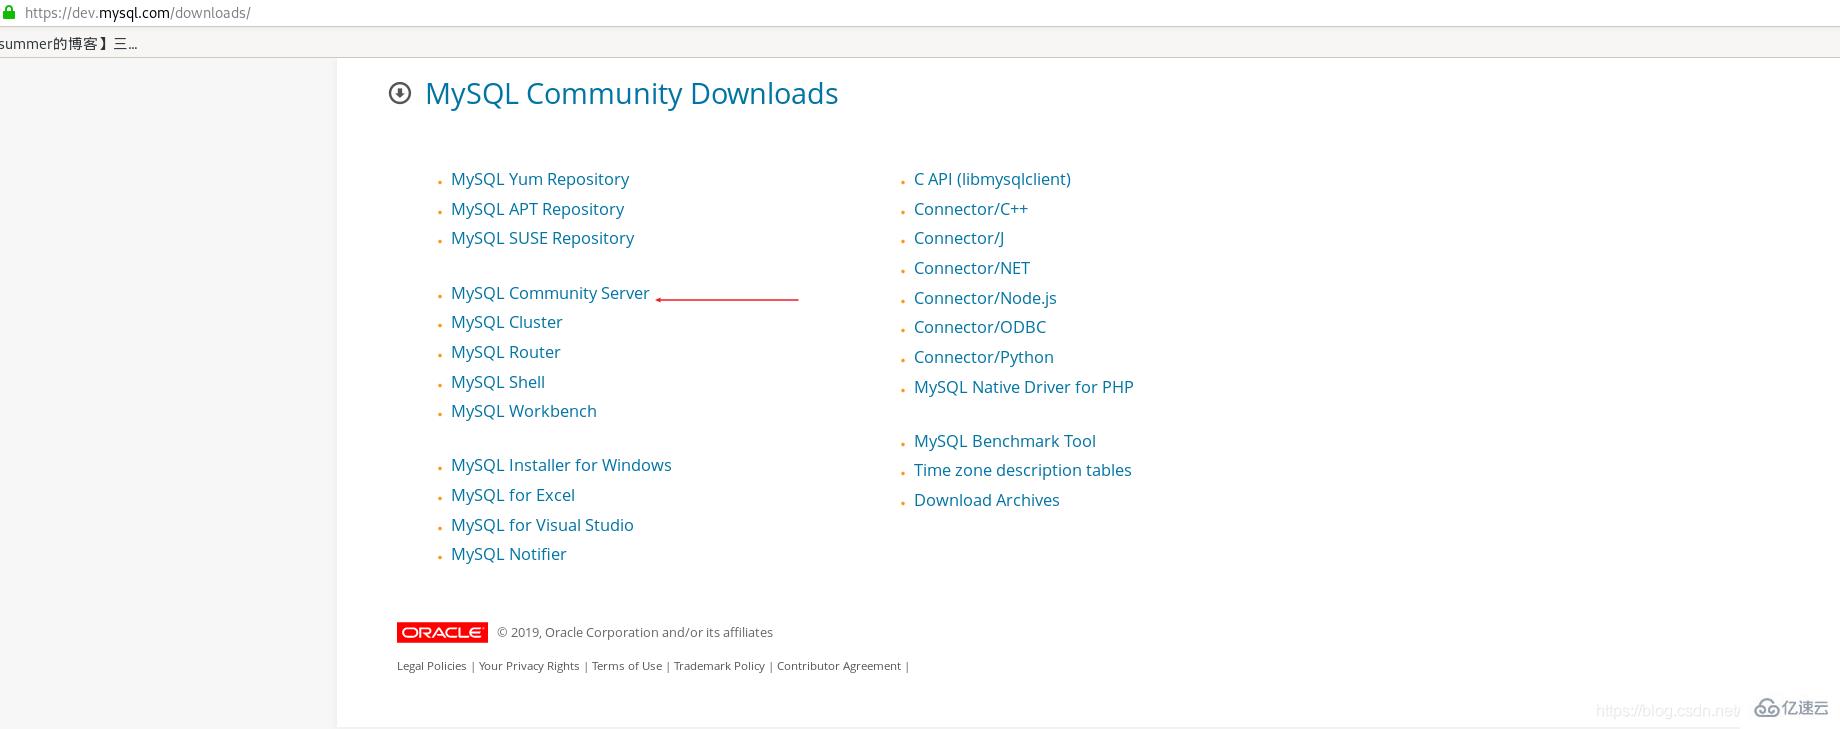
Task: Open Time zone description tables link
Action: click(x=1022, y=470)
